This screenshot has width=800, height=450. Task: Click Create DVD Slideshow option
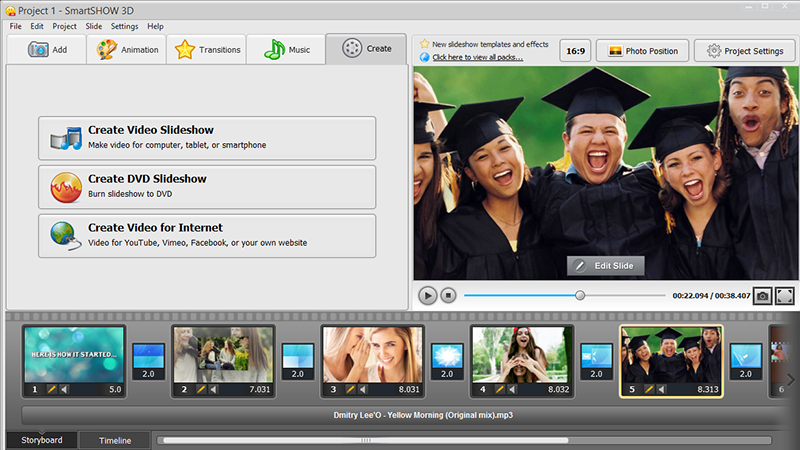[x=207, y=187]
